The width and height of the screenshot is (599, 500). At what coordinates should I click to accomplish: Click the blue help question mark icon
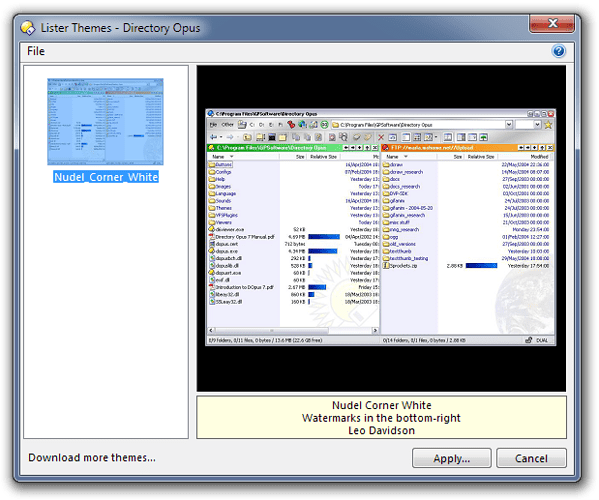tap(559, 51)
